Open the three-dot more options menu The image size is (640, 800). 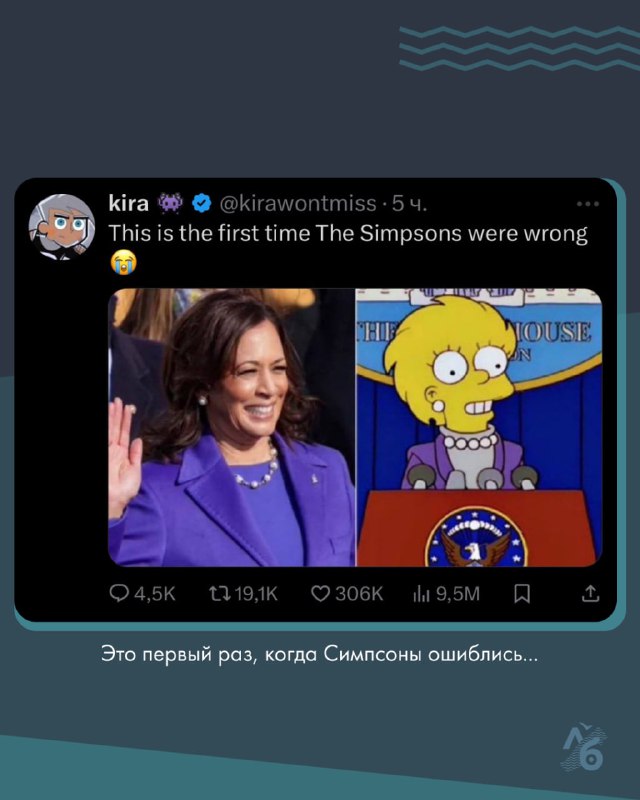(x=587, y=204)
